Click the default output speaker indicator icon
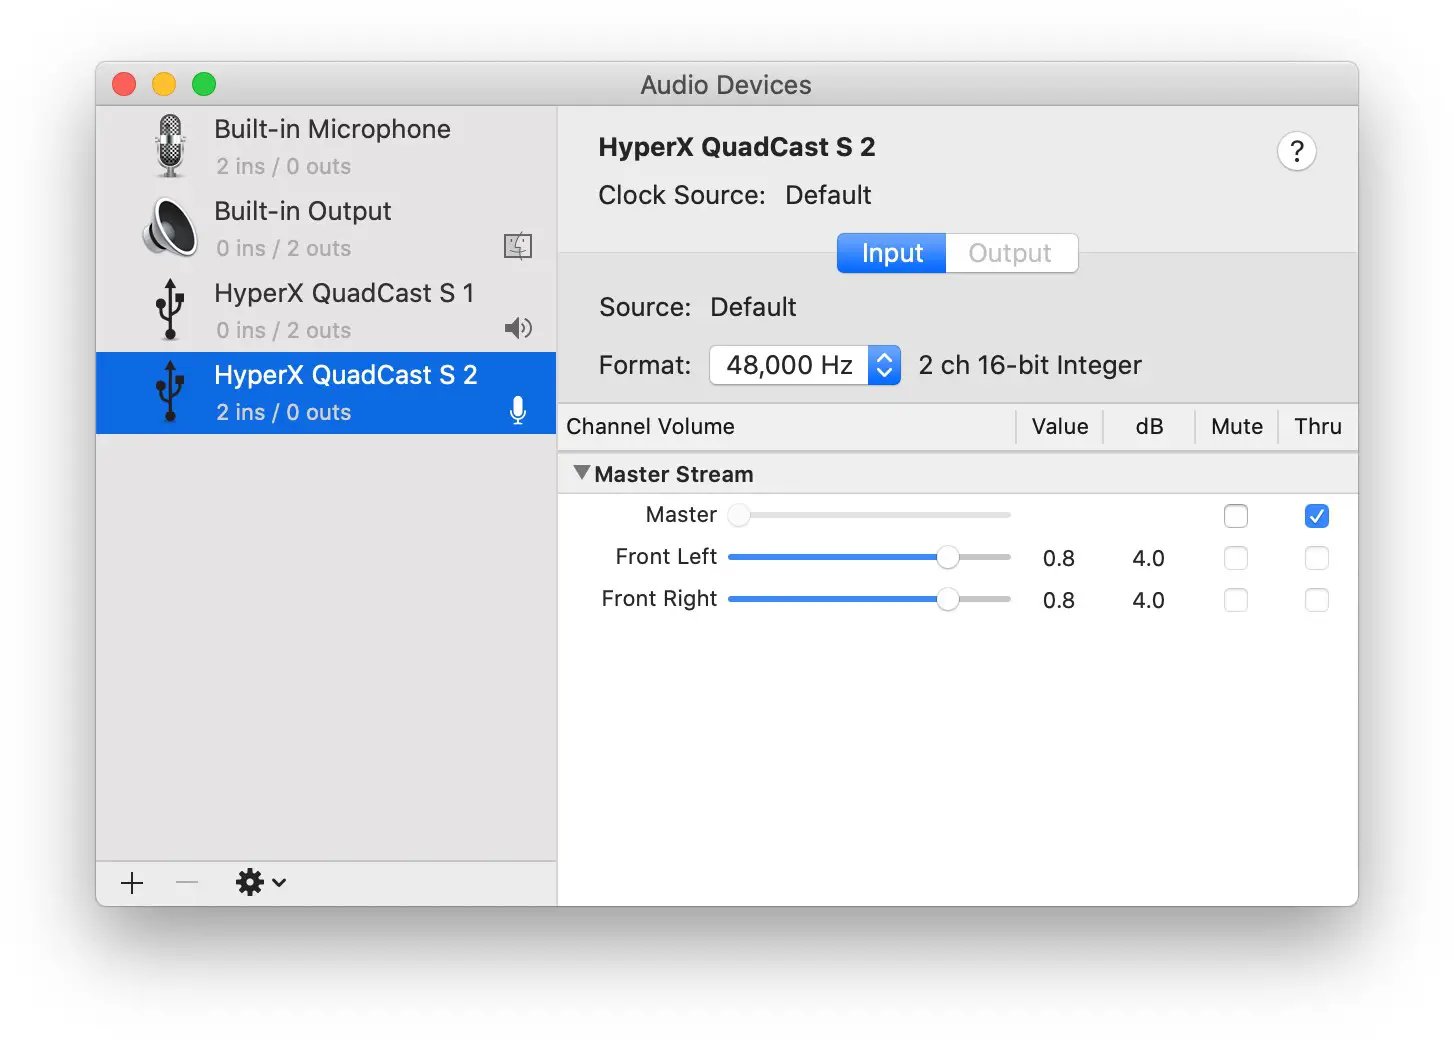 pyautogui.click(x=518, y=329)
